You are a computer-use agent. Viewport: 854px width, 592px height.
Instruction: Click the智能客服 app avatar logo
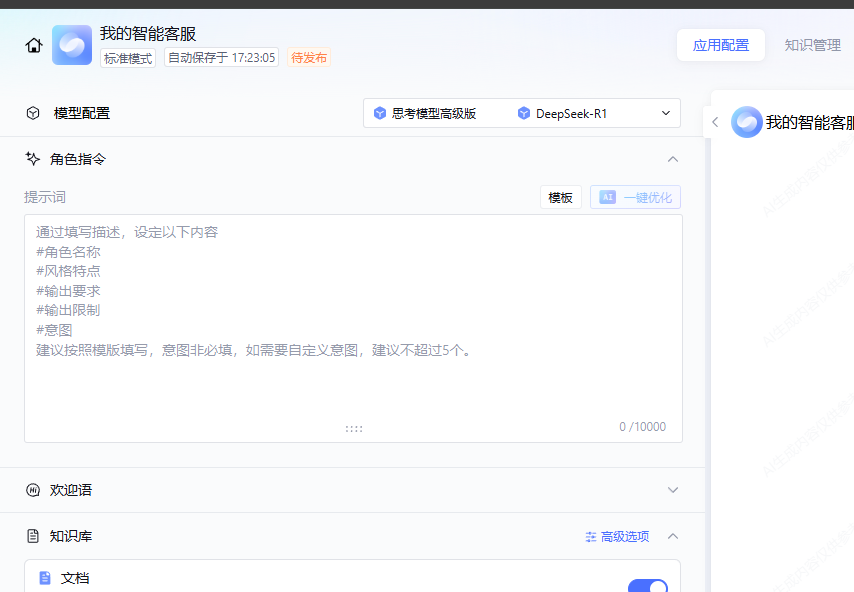pyautogui.click(x=71, y=45)
